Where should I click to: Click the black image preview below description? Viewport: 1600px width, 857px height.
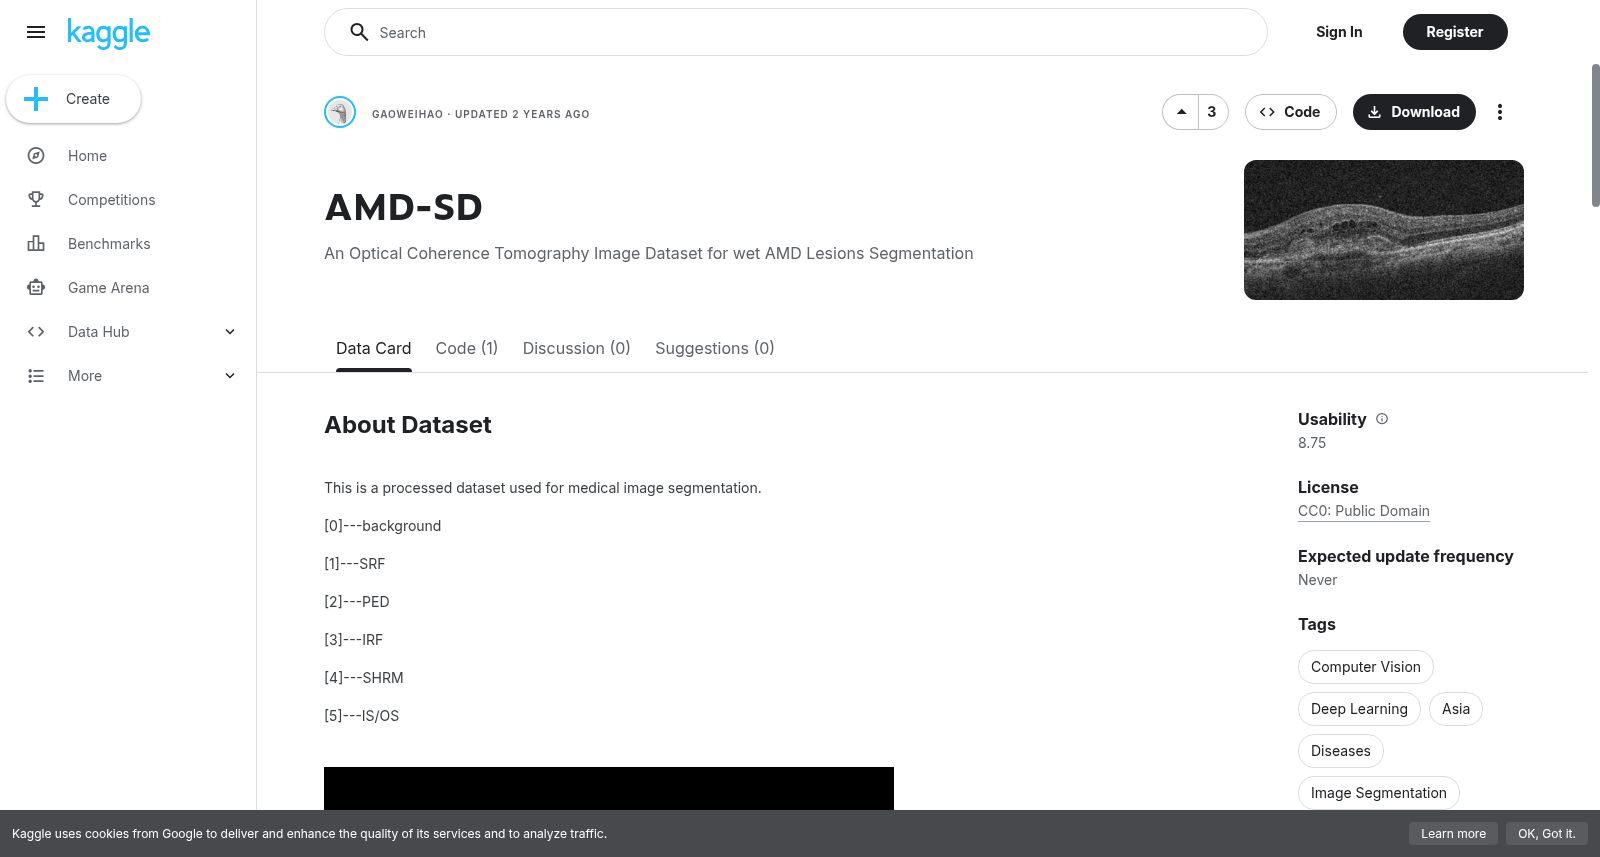[x=609, y=788]
